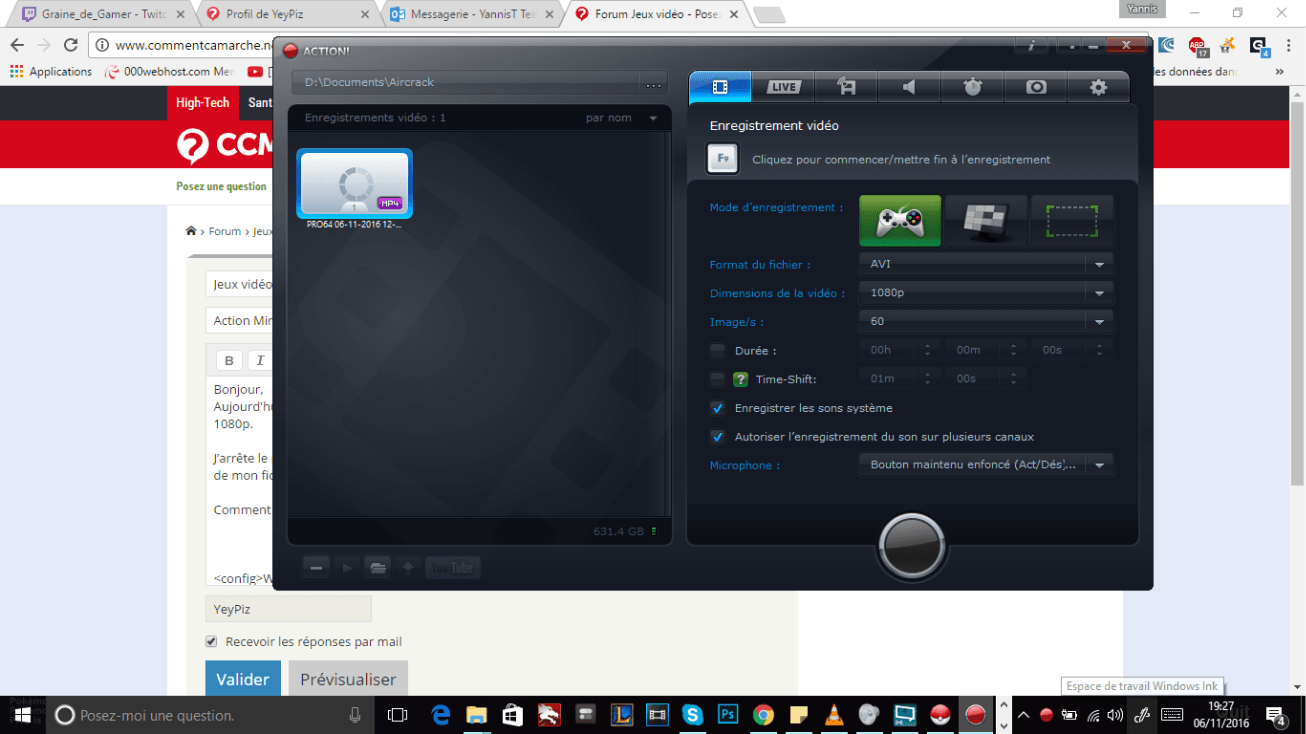Select game recording mode gamepad icon

coord(900,221)
